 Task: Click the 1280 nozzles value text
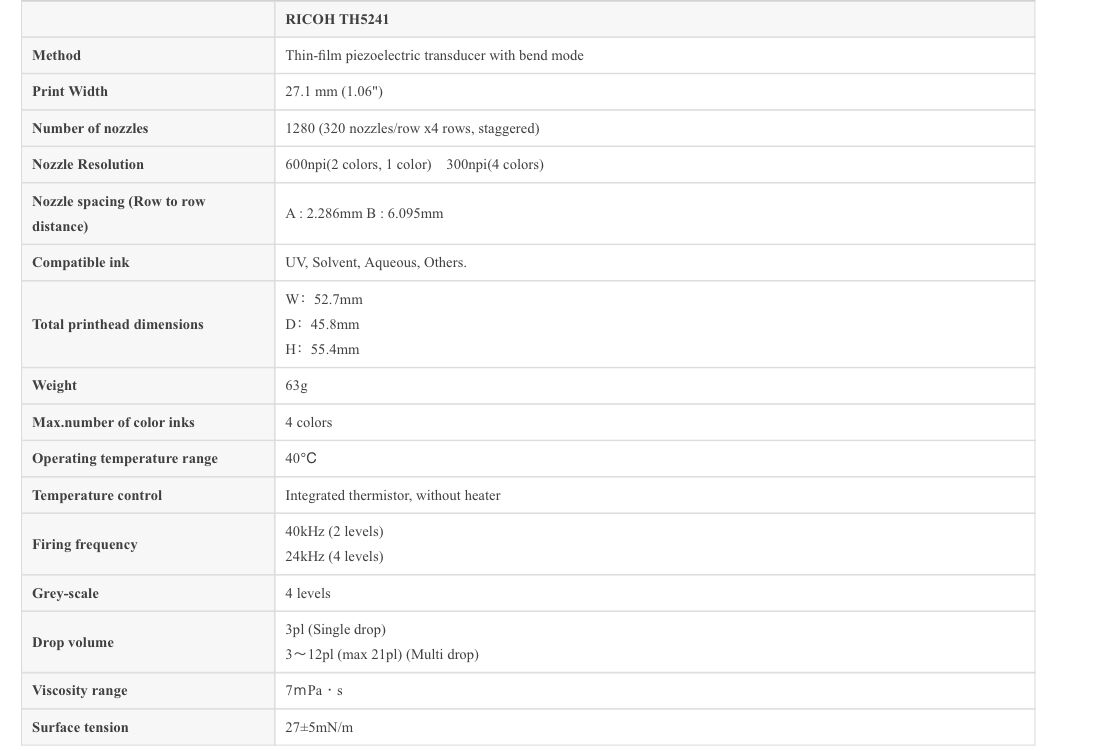[412, 128]
